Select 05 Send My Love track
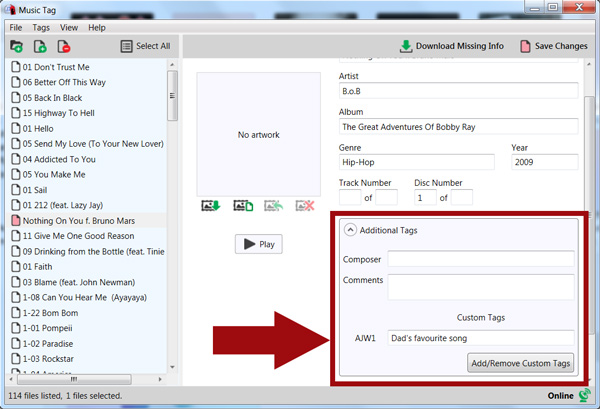Screen dimensions: 600x409 [93, 144]
